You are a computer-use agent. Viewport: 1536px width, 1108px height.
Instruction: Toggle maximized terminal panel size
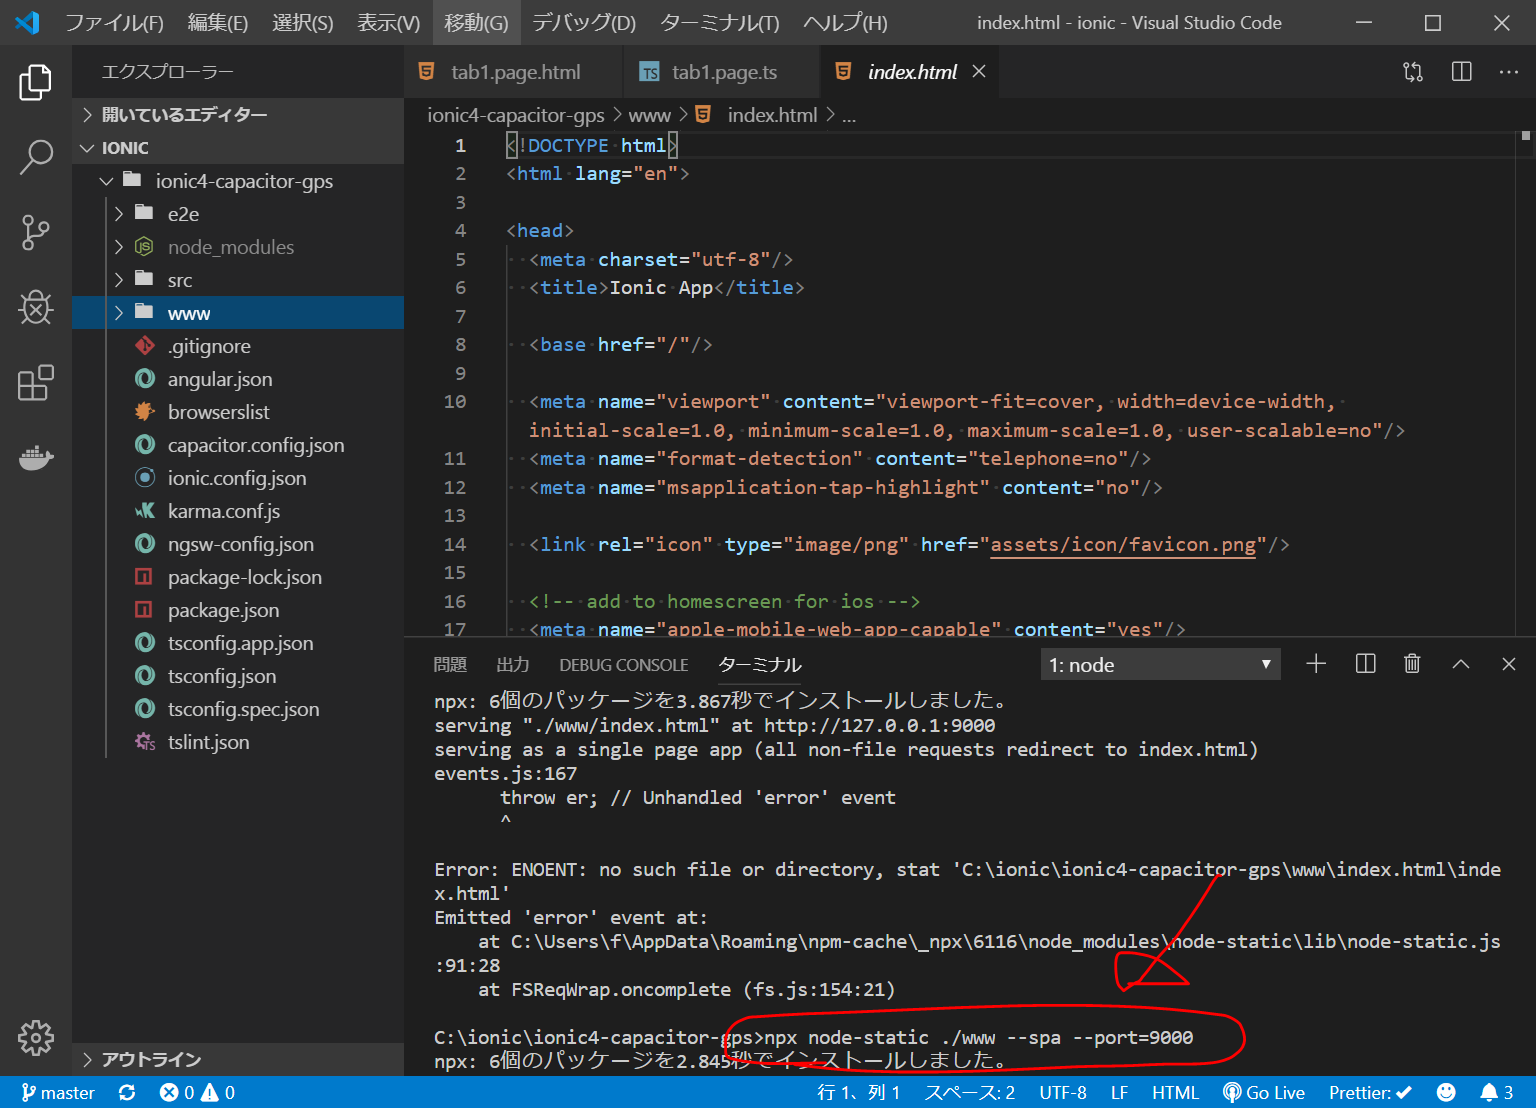[1461, 664]
